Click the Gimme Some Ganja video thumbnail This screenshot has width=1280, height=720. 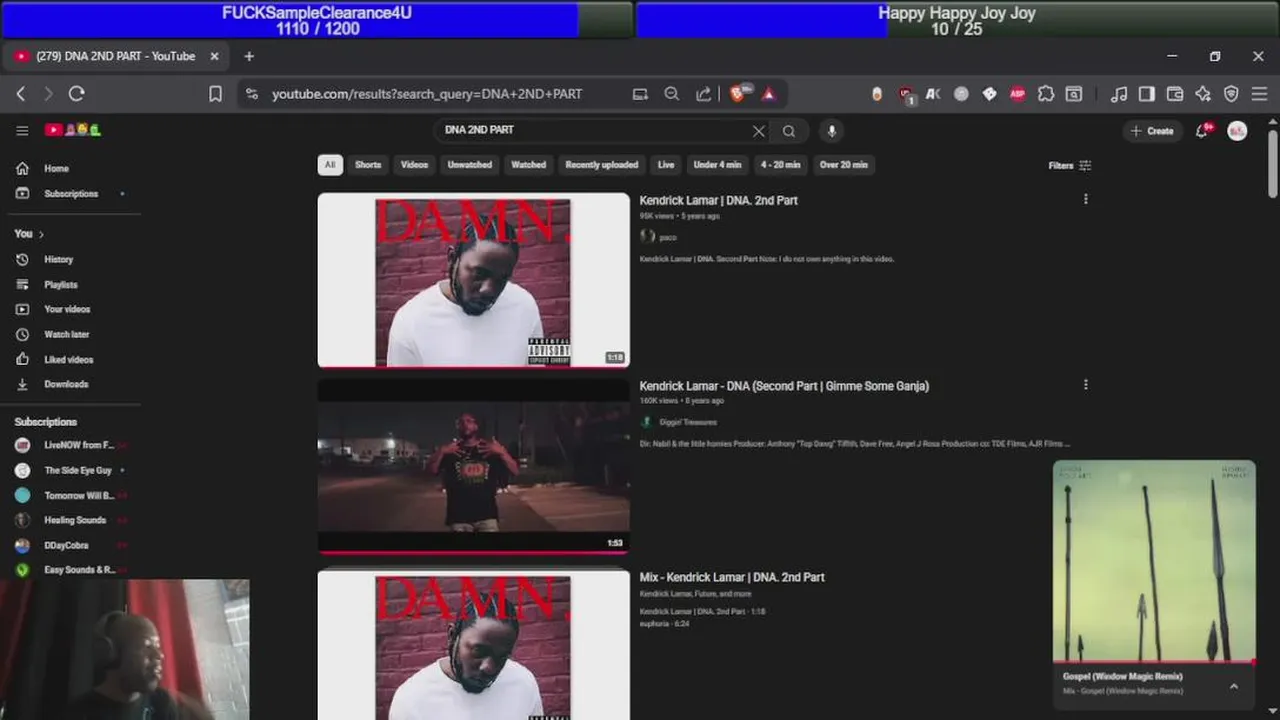(x=474, y=466)
